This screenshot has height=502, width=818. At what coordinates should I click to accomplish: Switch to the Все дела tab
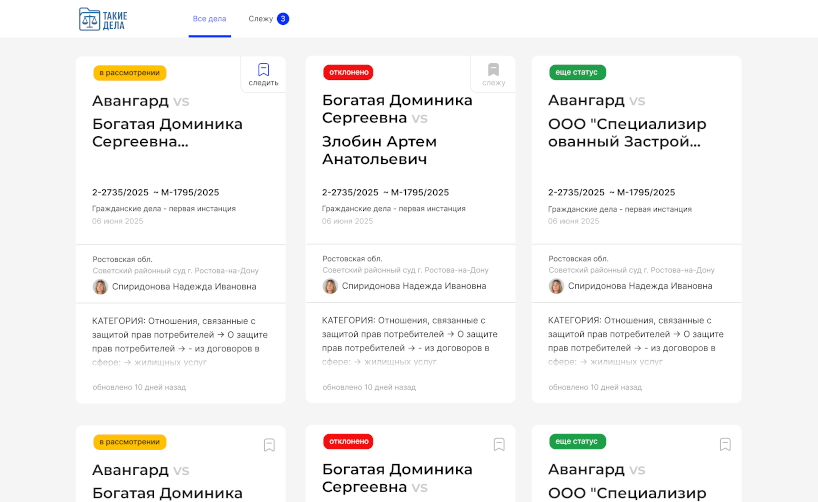pyautogui.click(x=209, y=19)
